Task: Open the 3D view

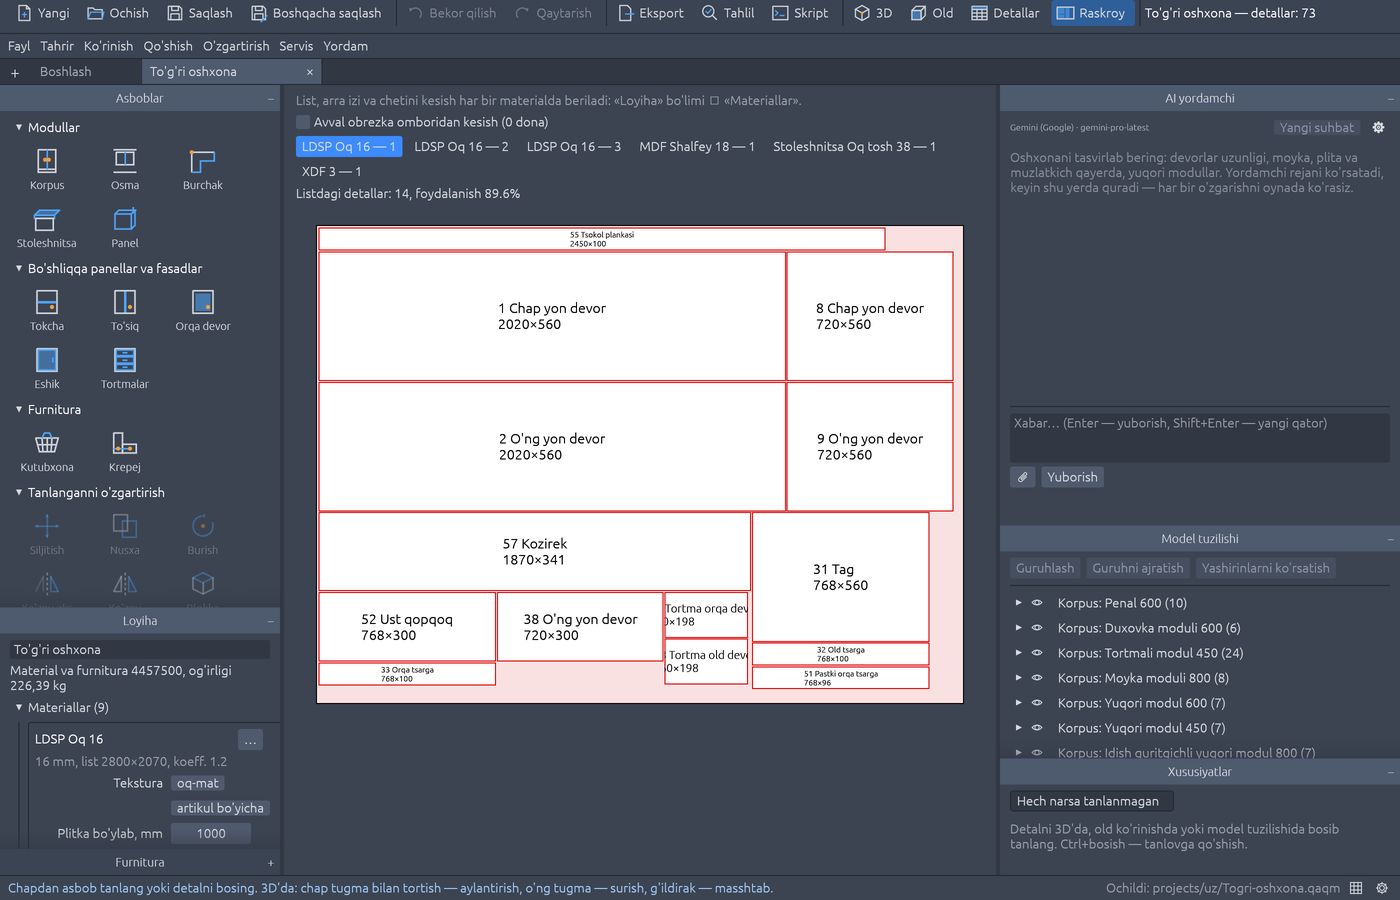Action: point(873,13)
